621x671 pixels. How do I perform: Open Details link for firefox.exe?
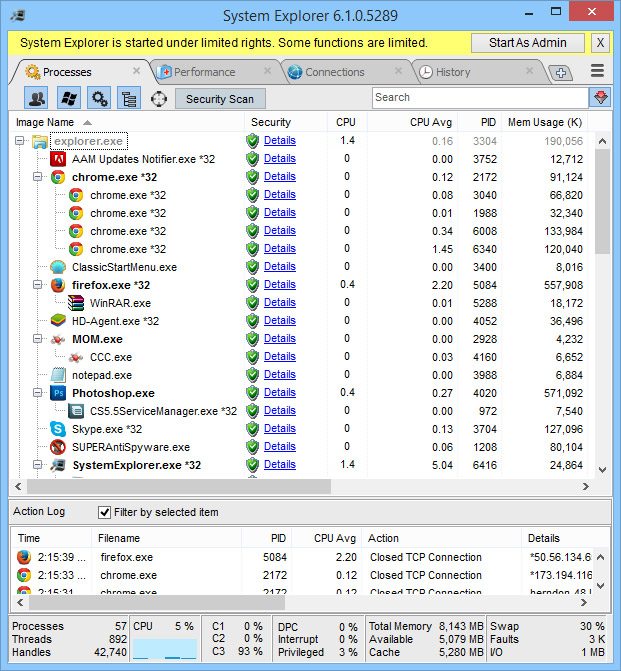click(279, 284)
